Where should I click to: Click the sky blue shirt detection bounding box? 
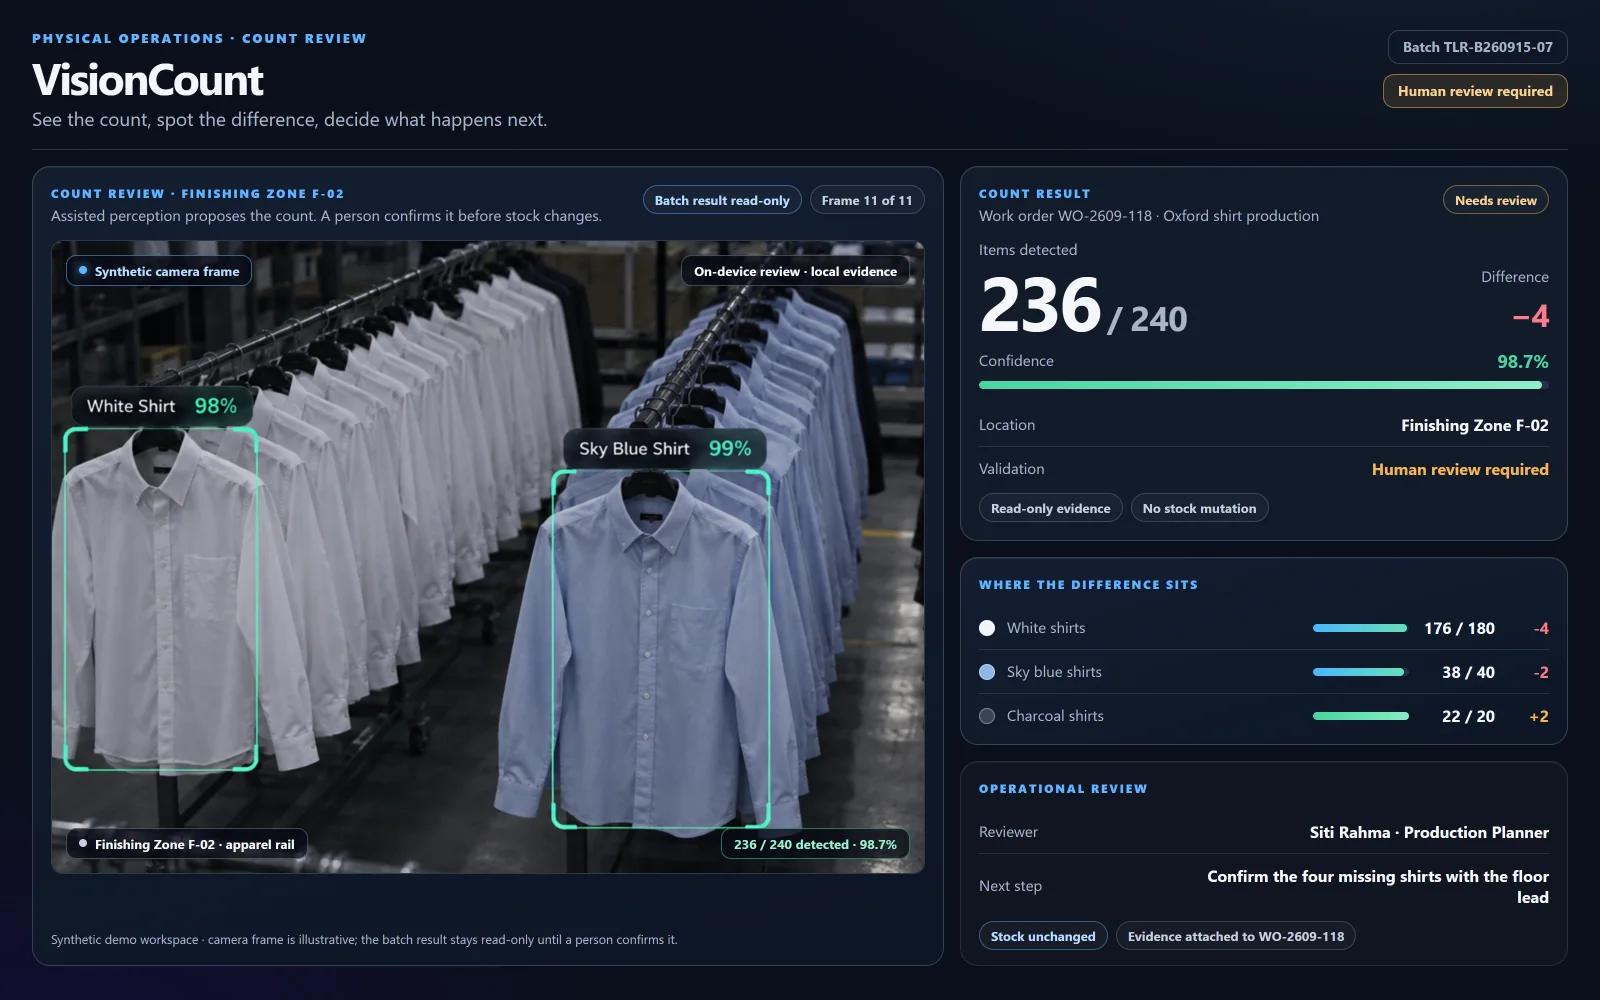[x=661, y=649]
